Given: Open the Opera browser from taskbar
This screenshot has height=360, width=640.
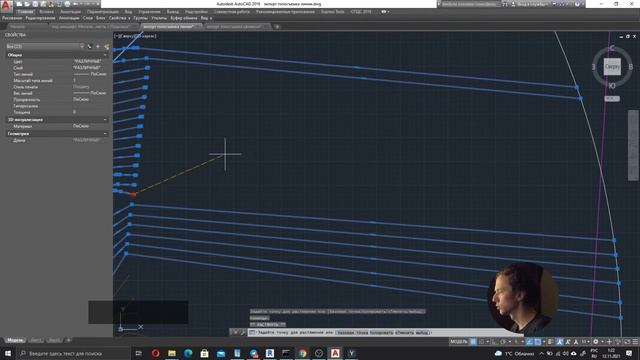Looking at the screenshot, I should pos(156,353).
